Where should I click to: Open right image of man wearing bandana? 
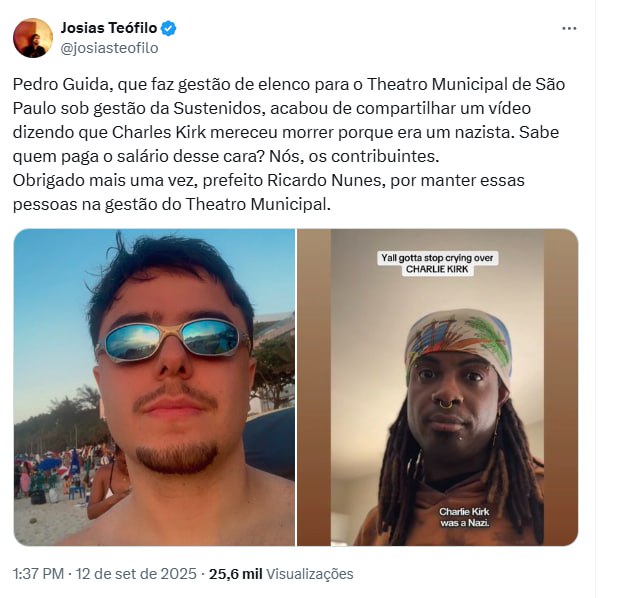[x=437, y=387]
